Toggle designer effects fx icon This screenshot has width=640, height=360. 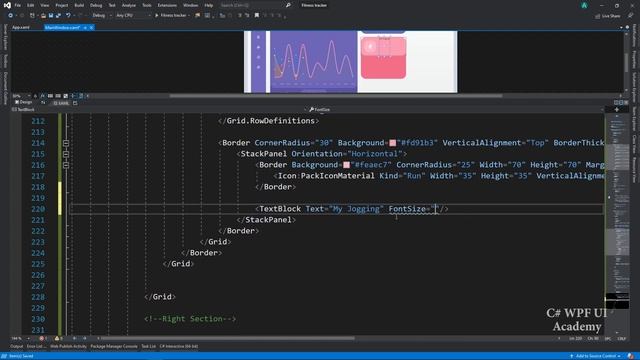(x=42, y=96)
